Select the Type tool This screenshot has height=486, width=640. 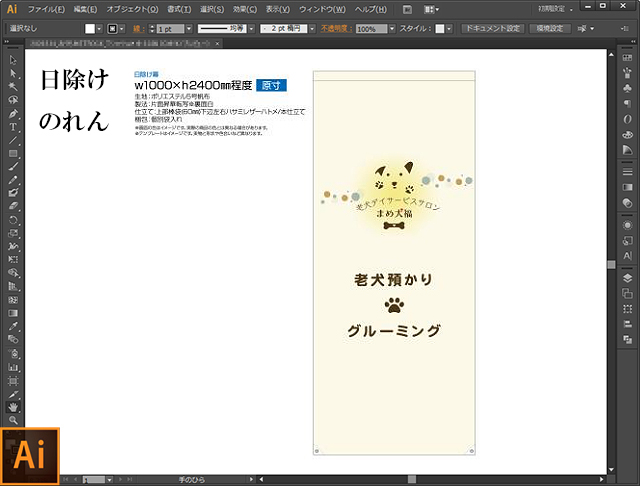[13, 127]
